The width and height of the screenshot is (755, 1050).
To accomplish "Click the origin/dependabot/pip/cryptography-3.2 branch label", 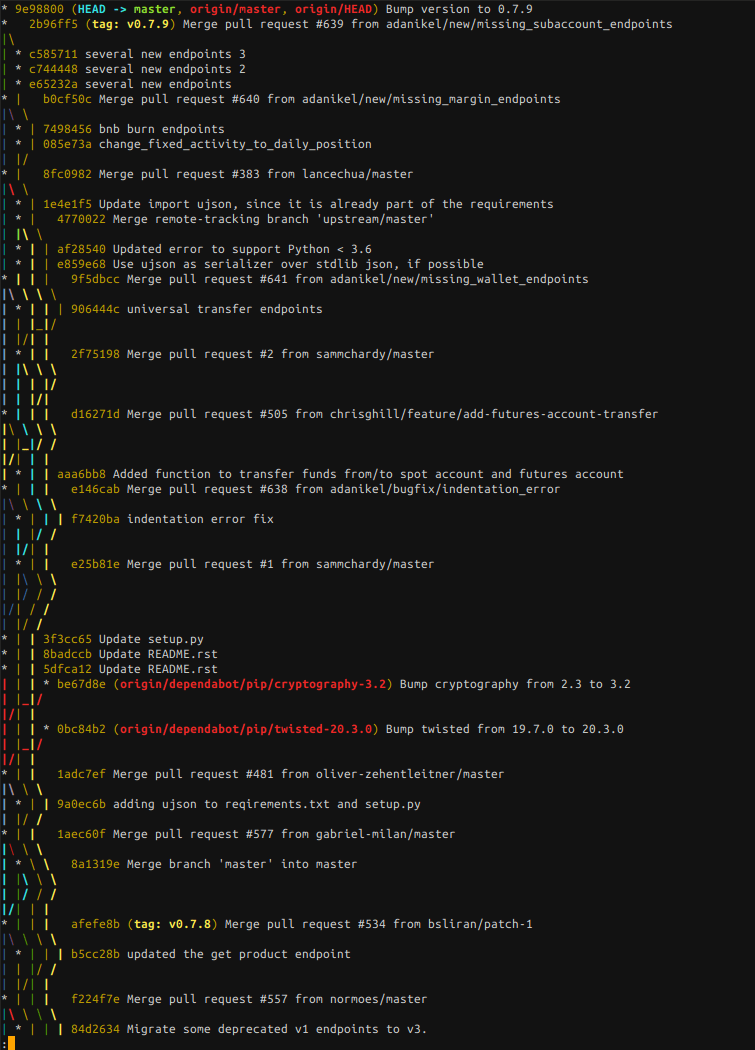I will (x=253, y=684).
